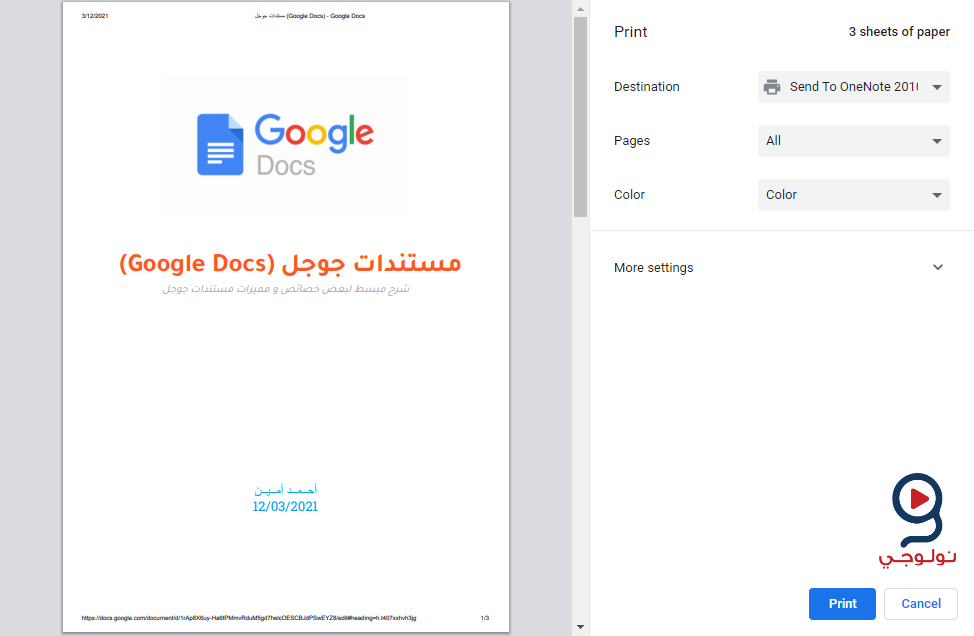
Task: Click the preview vertical scrollbar thumb
Action: pos(580,117)
